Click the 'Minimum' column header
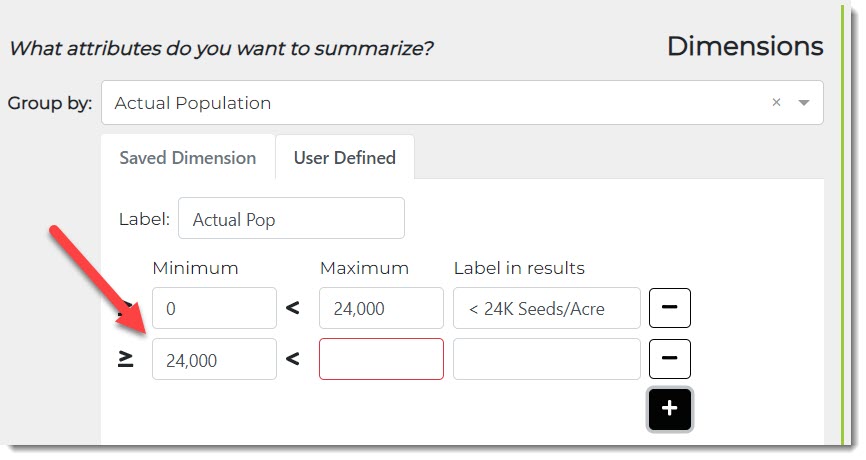The height and width of the screenshot is (460, 866). 195,268
